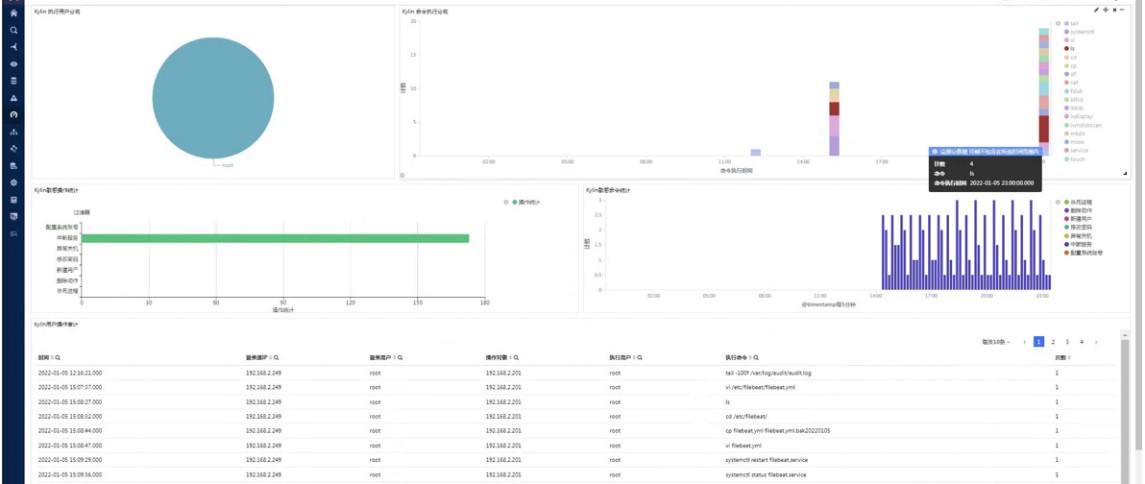Click the '2022-01-05 15:08:44.000' time cell
Viewport: 1145px width, 484px height.
pos(70,431)
